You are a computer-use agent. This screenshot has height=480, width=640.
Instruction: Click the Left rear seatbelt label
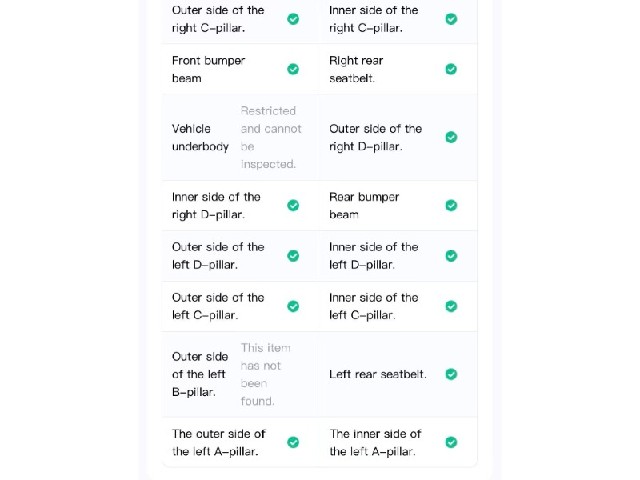(x=378, y=374)
